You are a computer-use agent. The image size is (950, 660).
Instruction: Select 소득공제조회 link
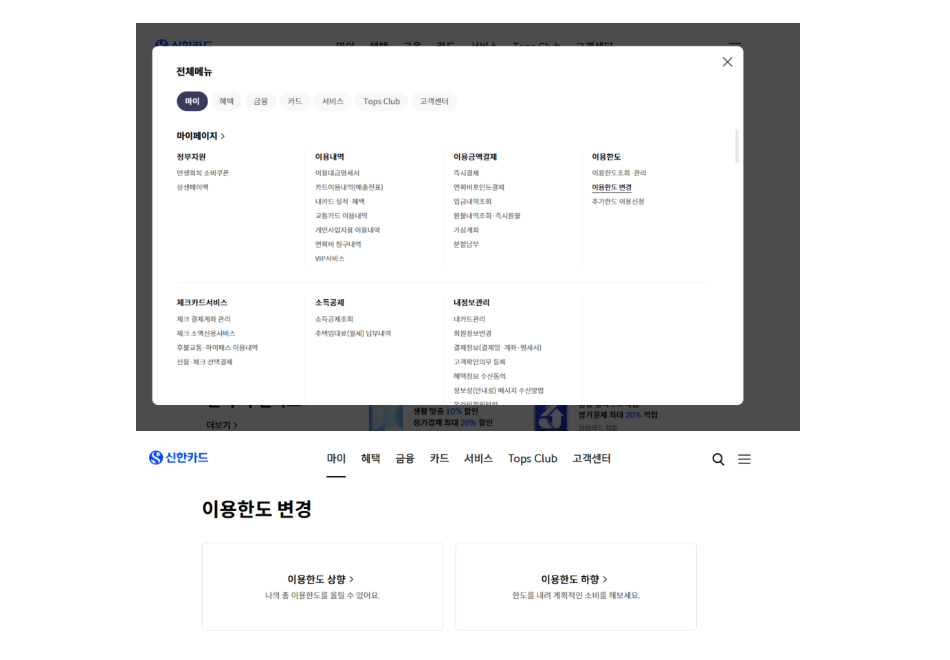pyautogui.click(x=334, y=319)
